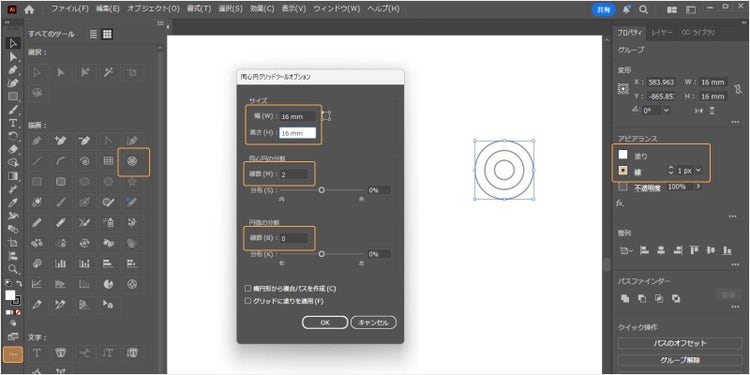Pick the Type tool in the left toolbar

click(13, 123)
